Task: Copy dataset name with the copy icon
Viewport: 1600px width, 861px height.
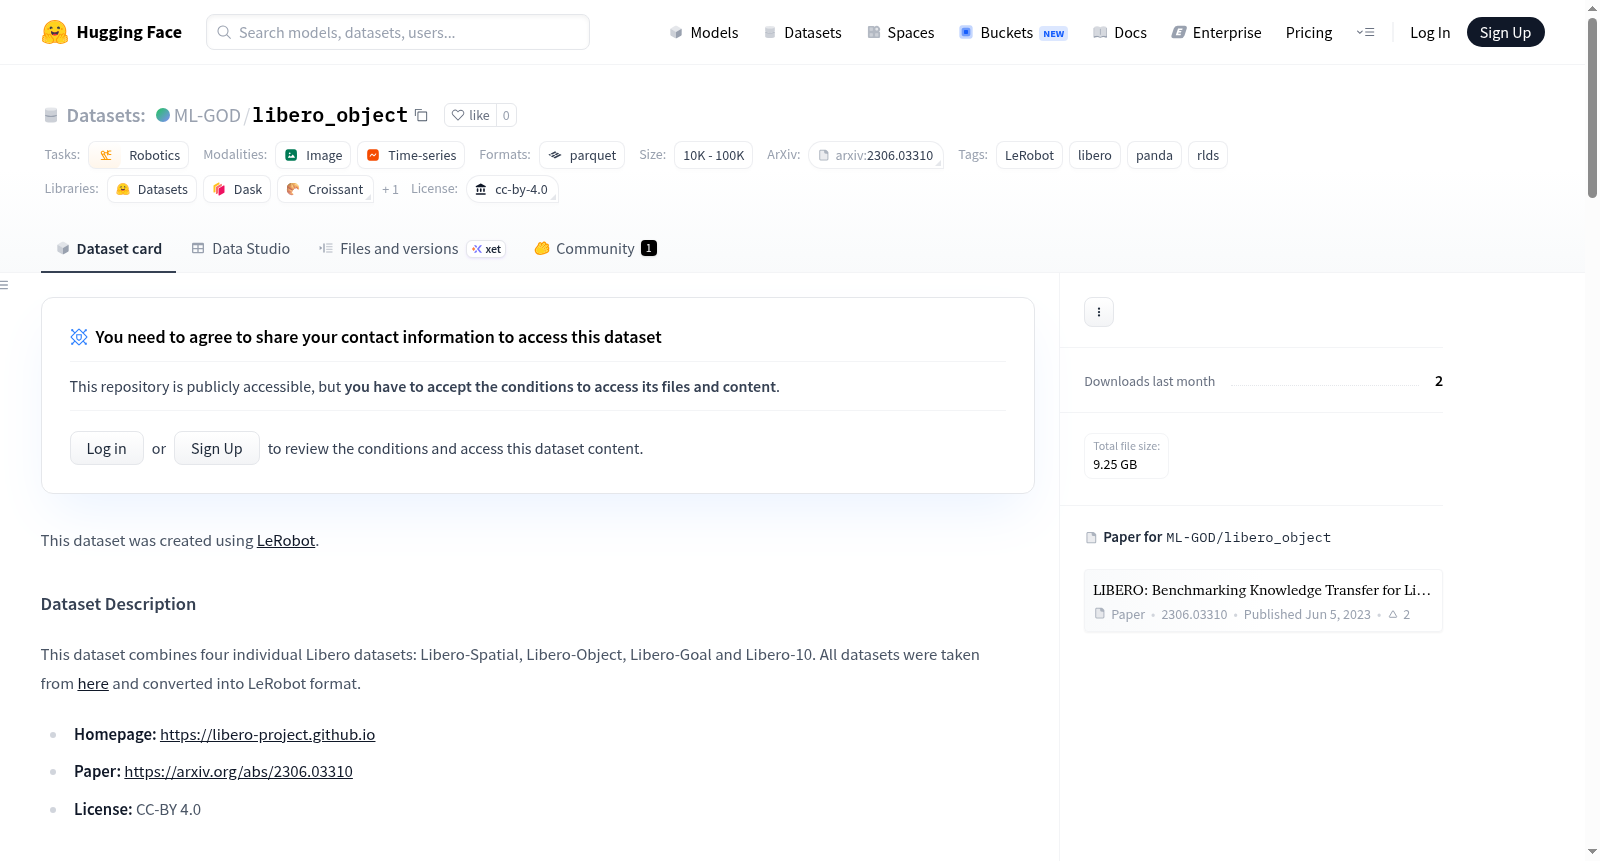Action: pos(421,115)
